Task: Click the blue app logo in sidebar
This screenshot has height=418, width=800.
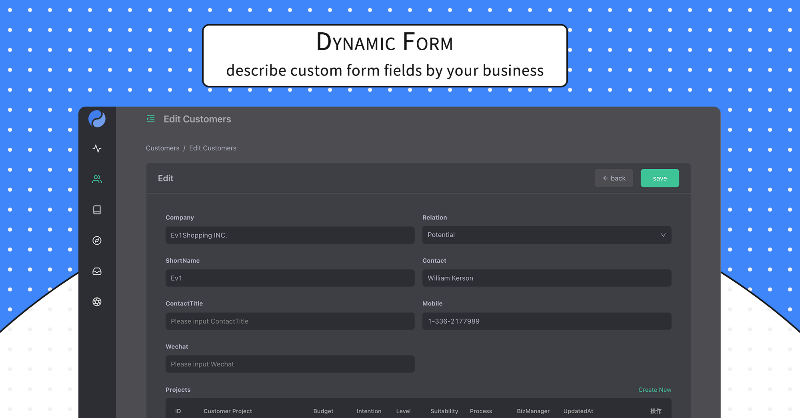Action: click(97, 119)
